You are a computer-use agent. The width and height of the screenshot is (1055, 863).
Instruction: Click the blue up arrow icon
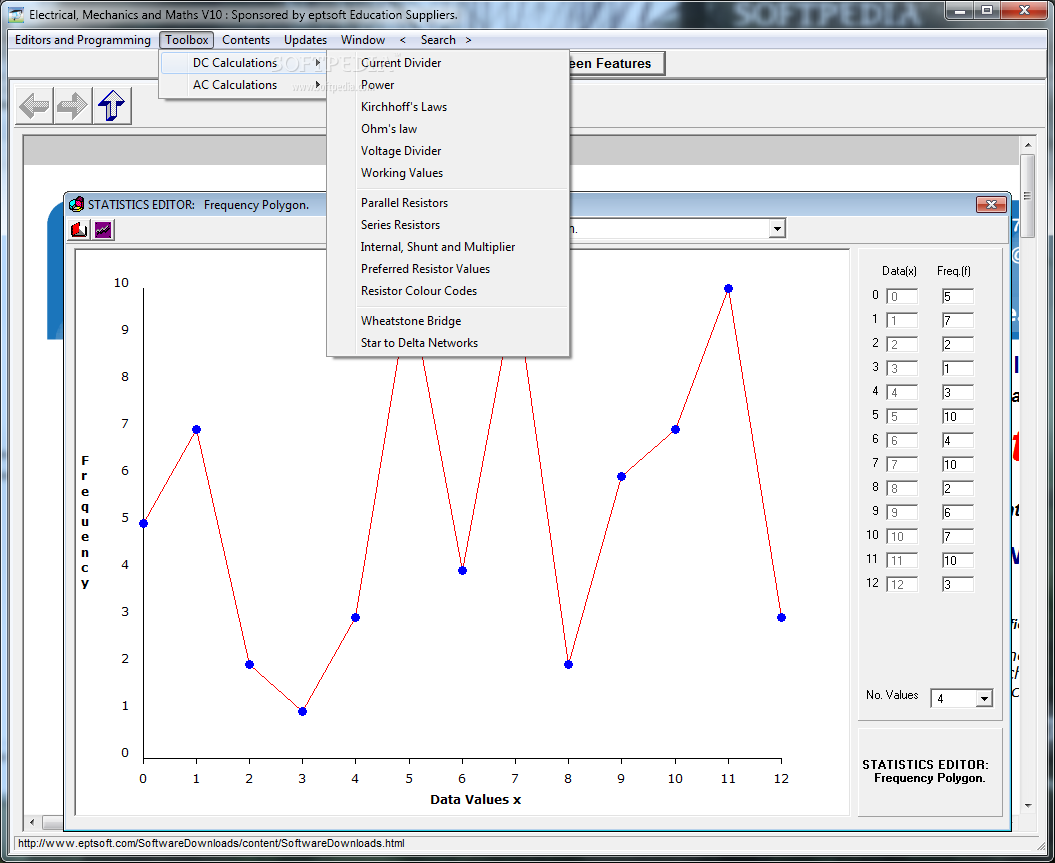coord(112,106)
